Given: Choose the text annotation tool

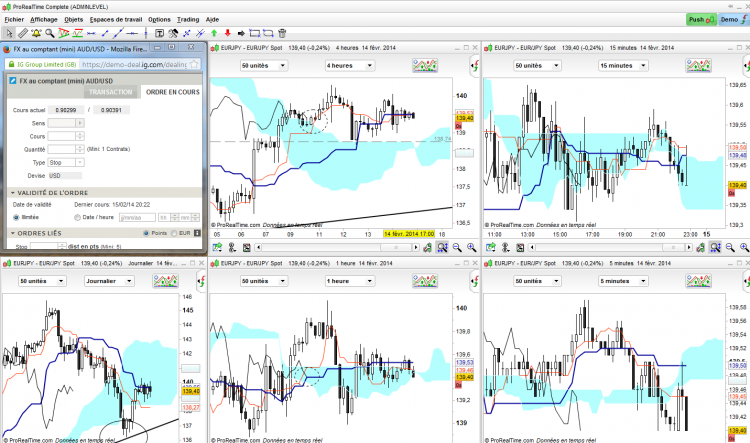Looking at the screenshot, I should tap(159, 33).
